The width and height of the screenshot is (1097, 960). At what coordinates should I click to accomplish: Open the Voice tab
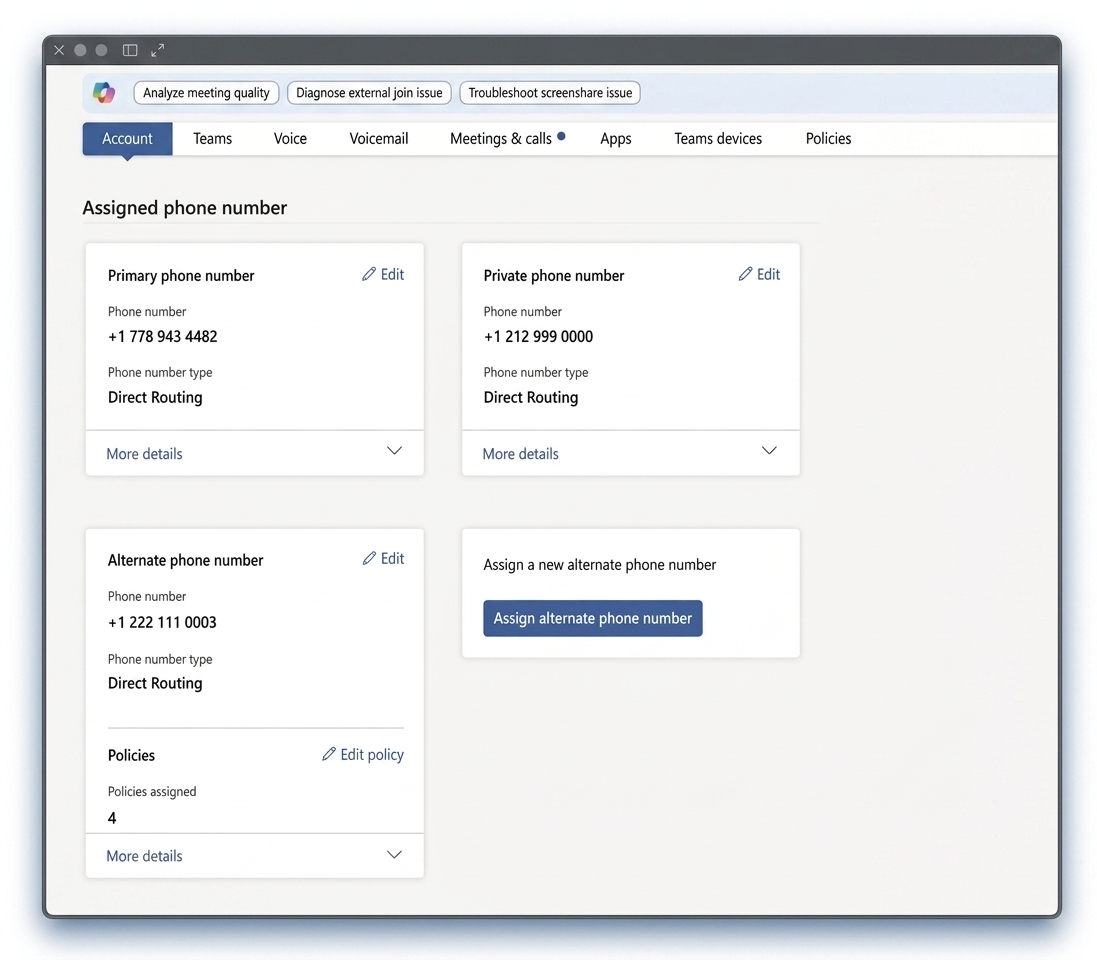[290, 139]
